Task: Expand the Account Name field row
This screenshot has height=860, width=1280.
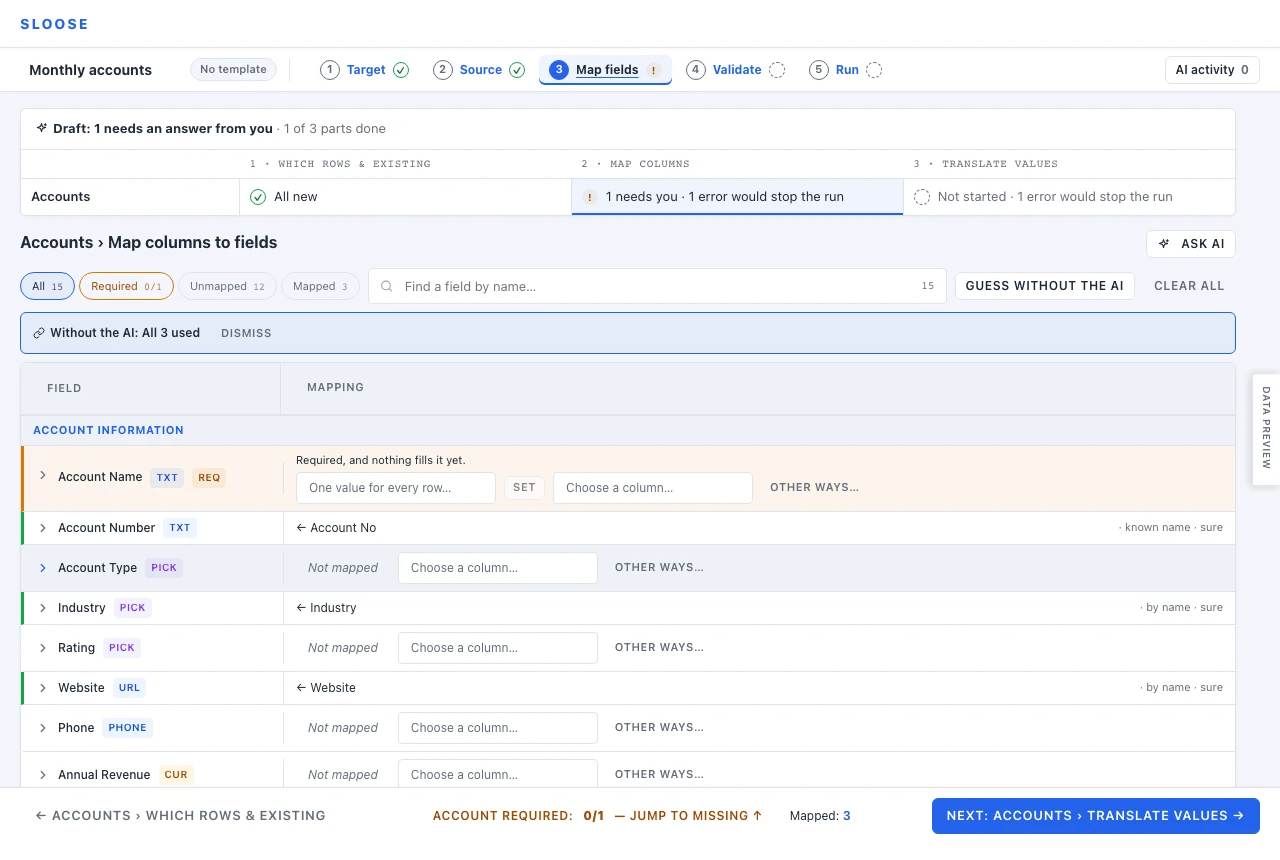Action: pyautogui.click(x=43, y=476)
